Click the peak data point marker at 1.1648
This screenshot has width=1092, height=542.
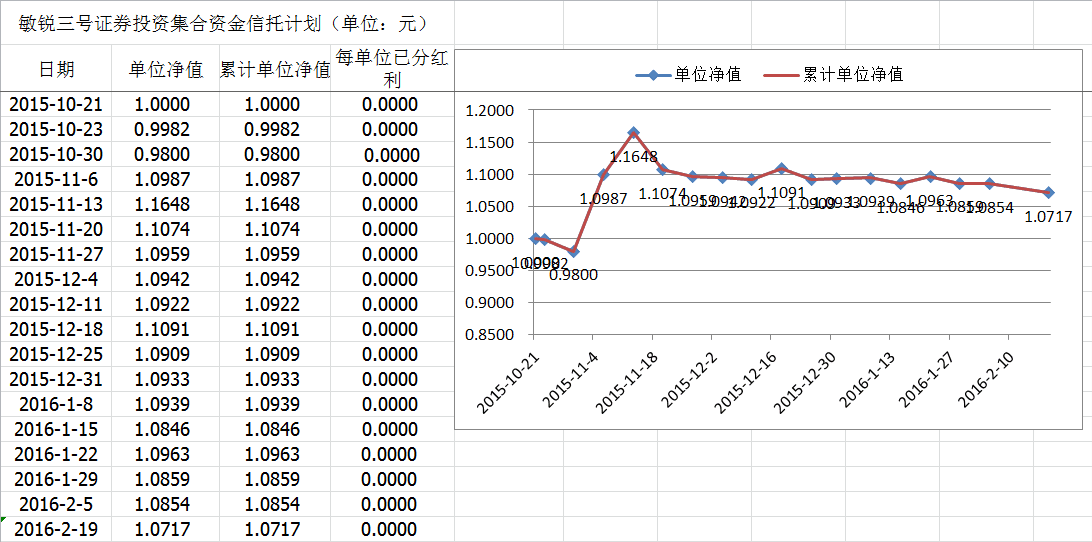[x=633, y=133]
